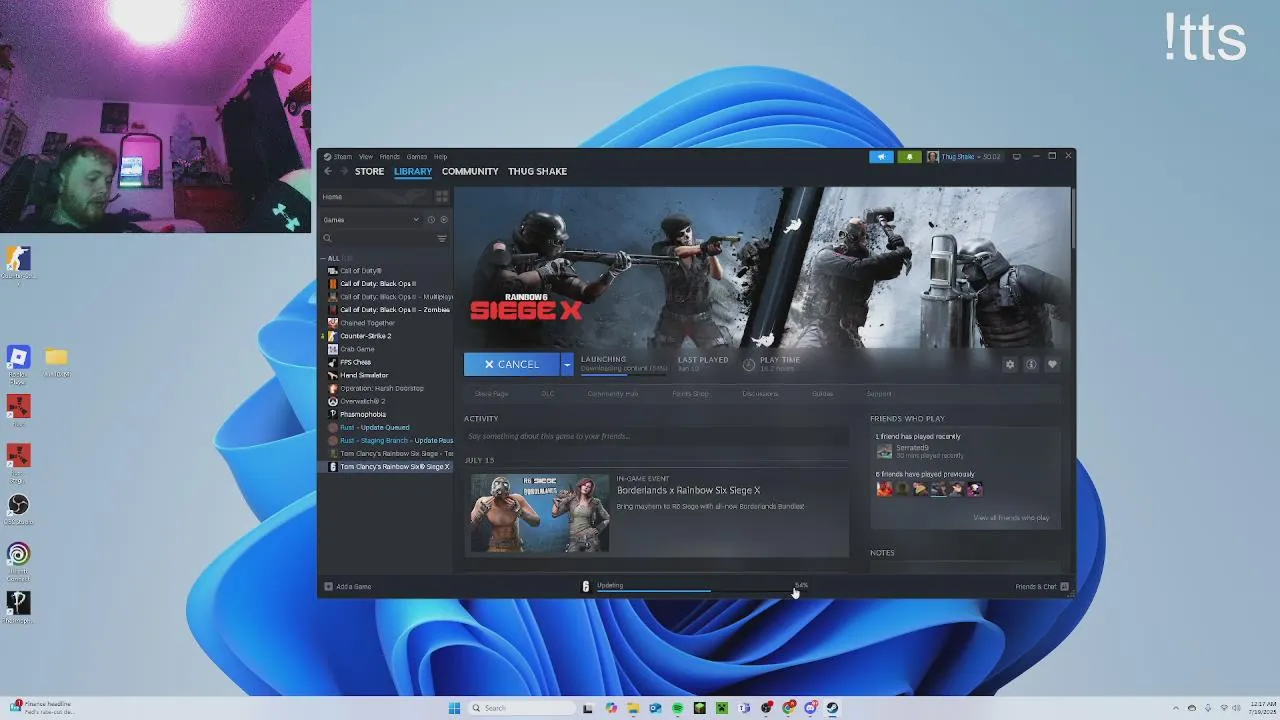Open the COMMUNITY tab
Image resolution: width=1280 pixels, height=720 pixels.
coord(470,172)
